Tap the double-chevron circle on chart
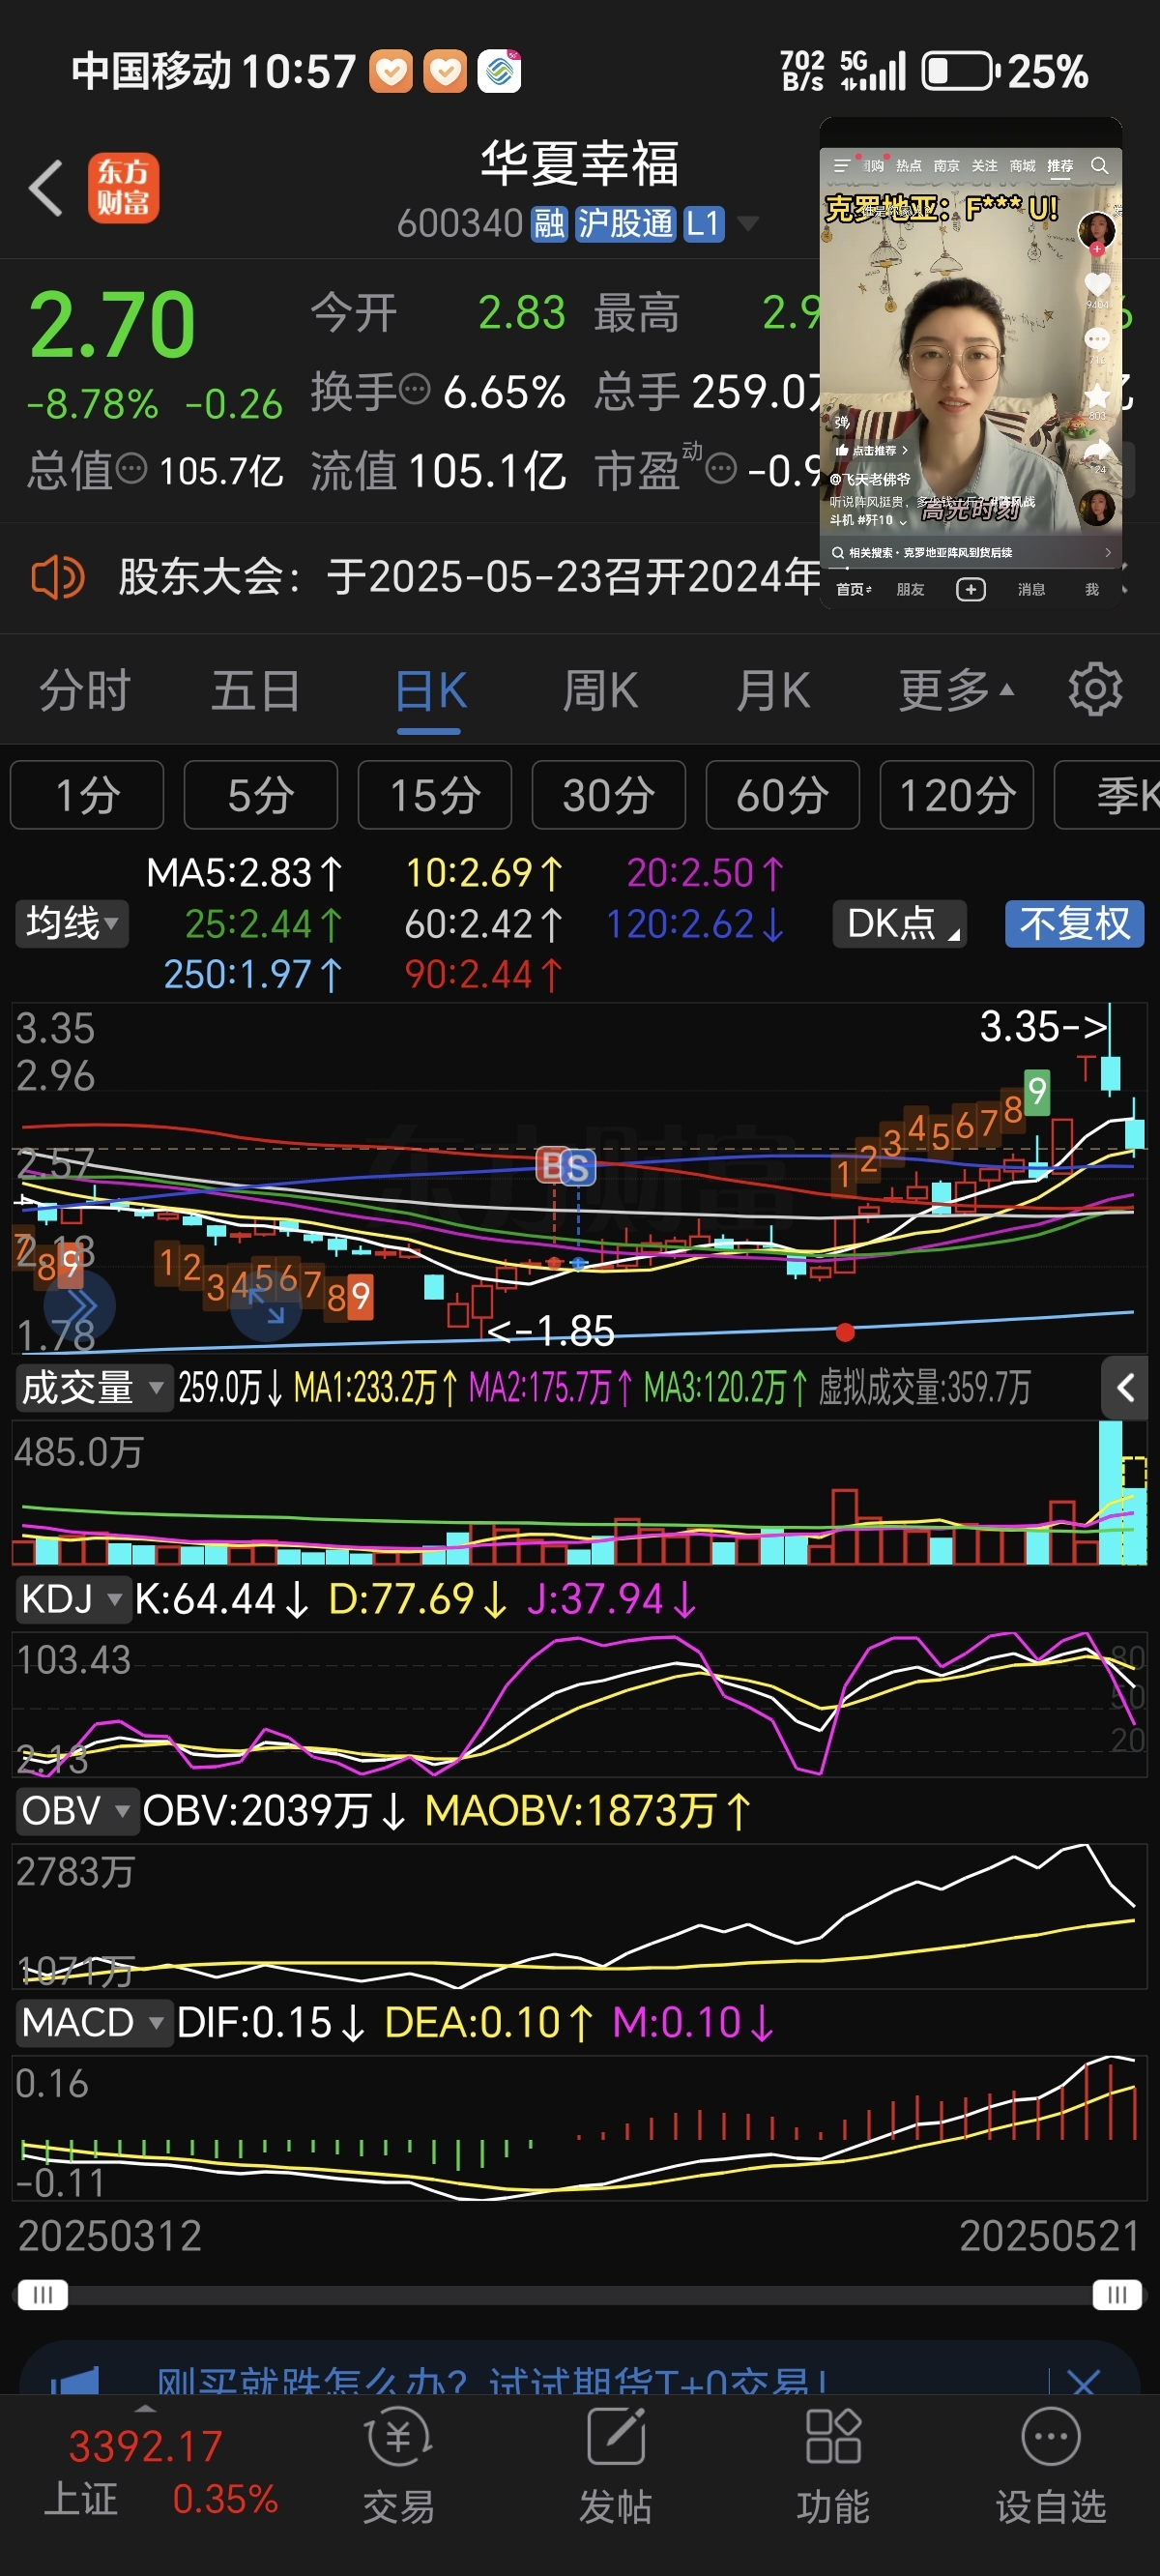 click(x=80, y=1305)
